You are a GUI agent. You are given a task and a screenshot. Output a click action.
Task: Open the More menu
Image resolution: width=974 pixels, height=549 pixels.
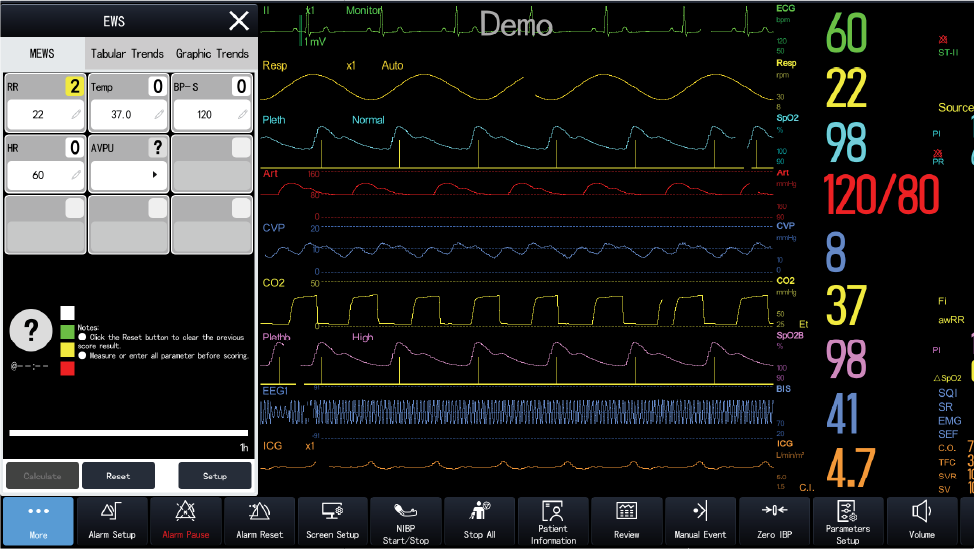[x=38, y=522]
